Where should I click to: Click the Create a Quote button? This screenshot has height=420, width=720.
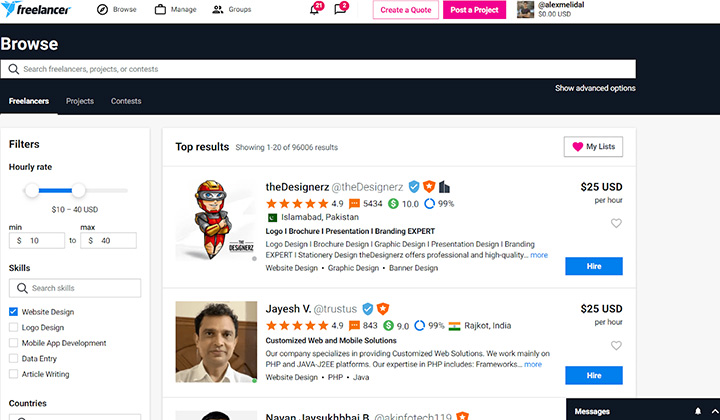click(405, 10)
